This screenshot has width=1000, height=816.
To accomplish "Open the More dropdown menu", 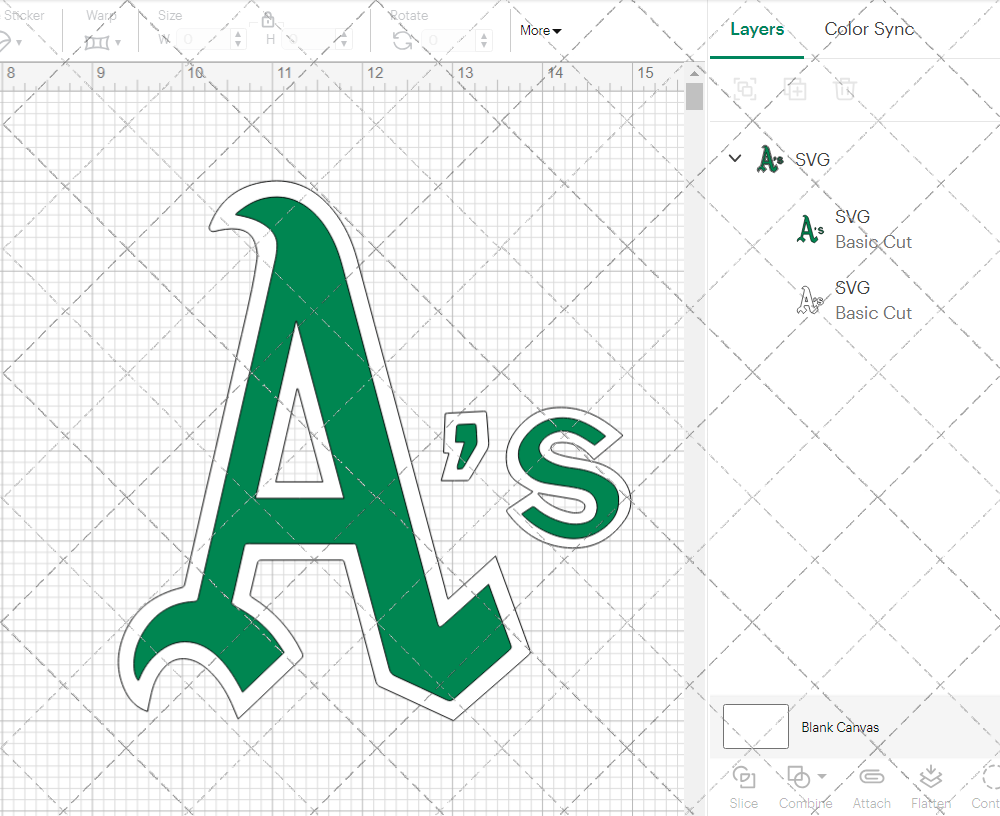I will coord(540,31).
